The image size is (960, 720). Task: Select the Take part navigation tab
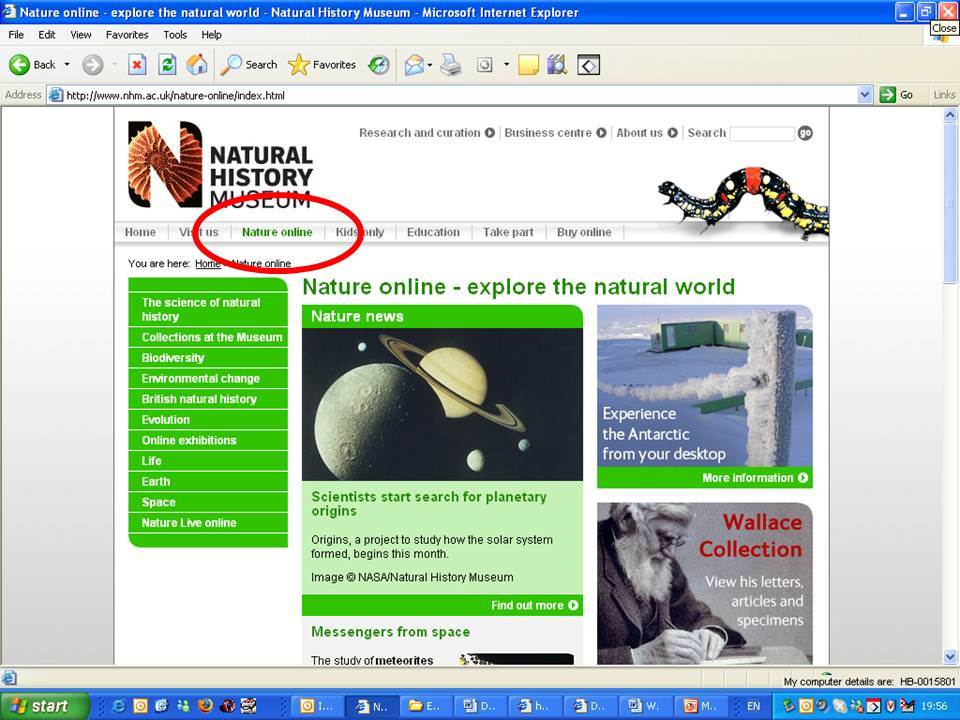[x=508, y=232]
